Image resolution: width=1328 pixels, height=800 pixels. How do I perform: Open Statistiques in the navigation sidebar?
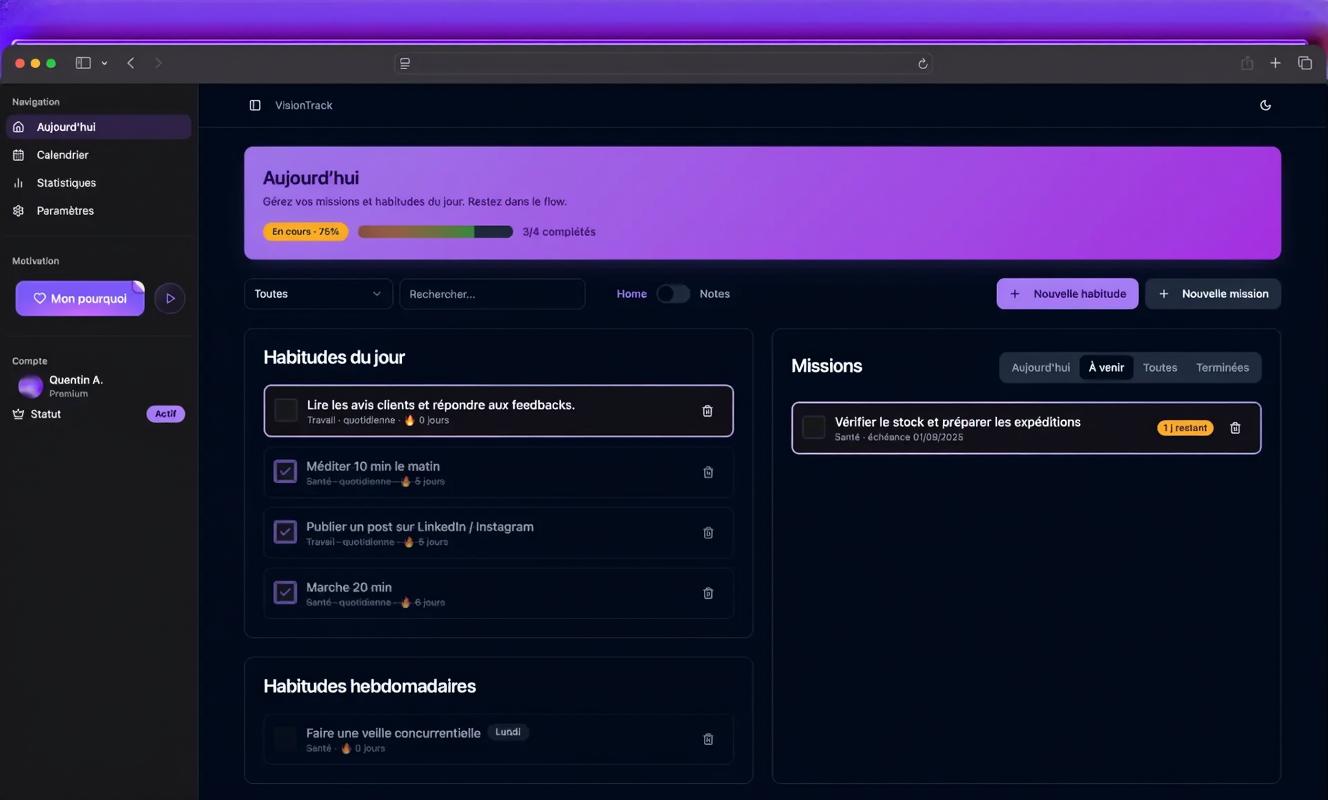66,183
